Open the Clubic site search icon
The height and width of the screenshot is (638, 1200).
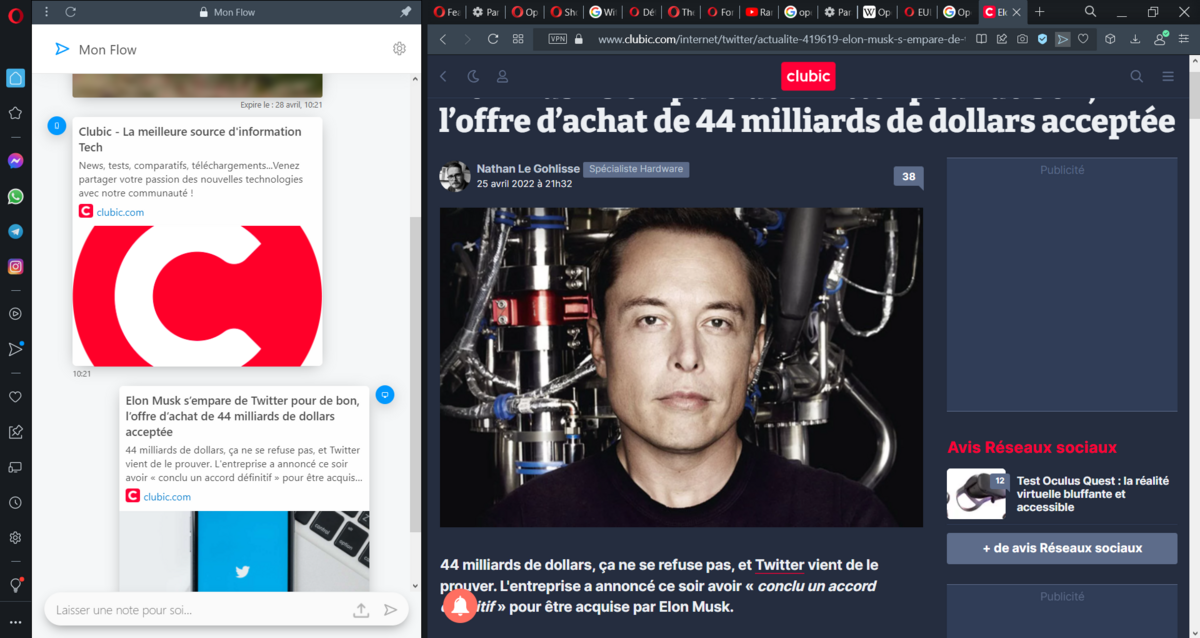[1136, 76]
